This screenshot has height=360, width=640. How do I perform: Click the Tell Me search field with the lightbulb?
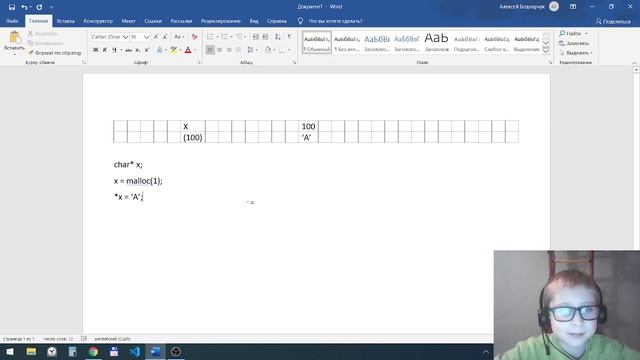[x=330, y=21]
